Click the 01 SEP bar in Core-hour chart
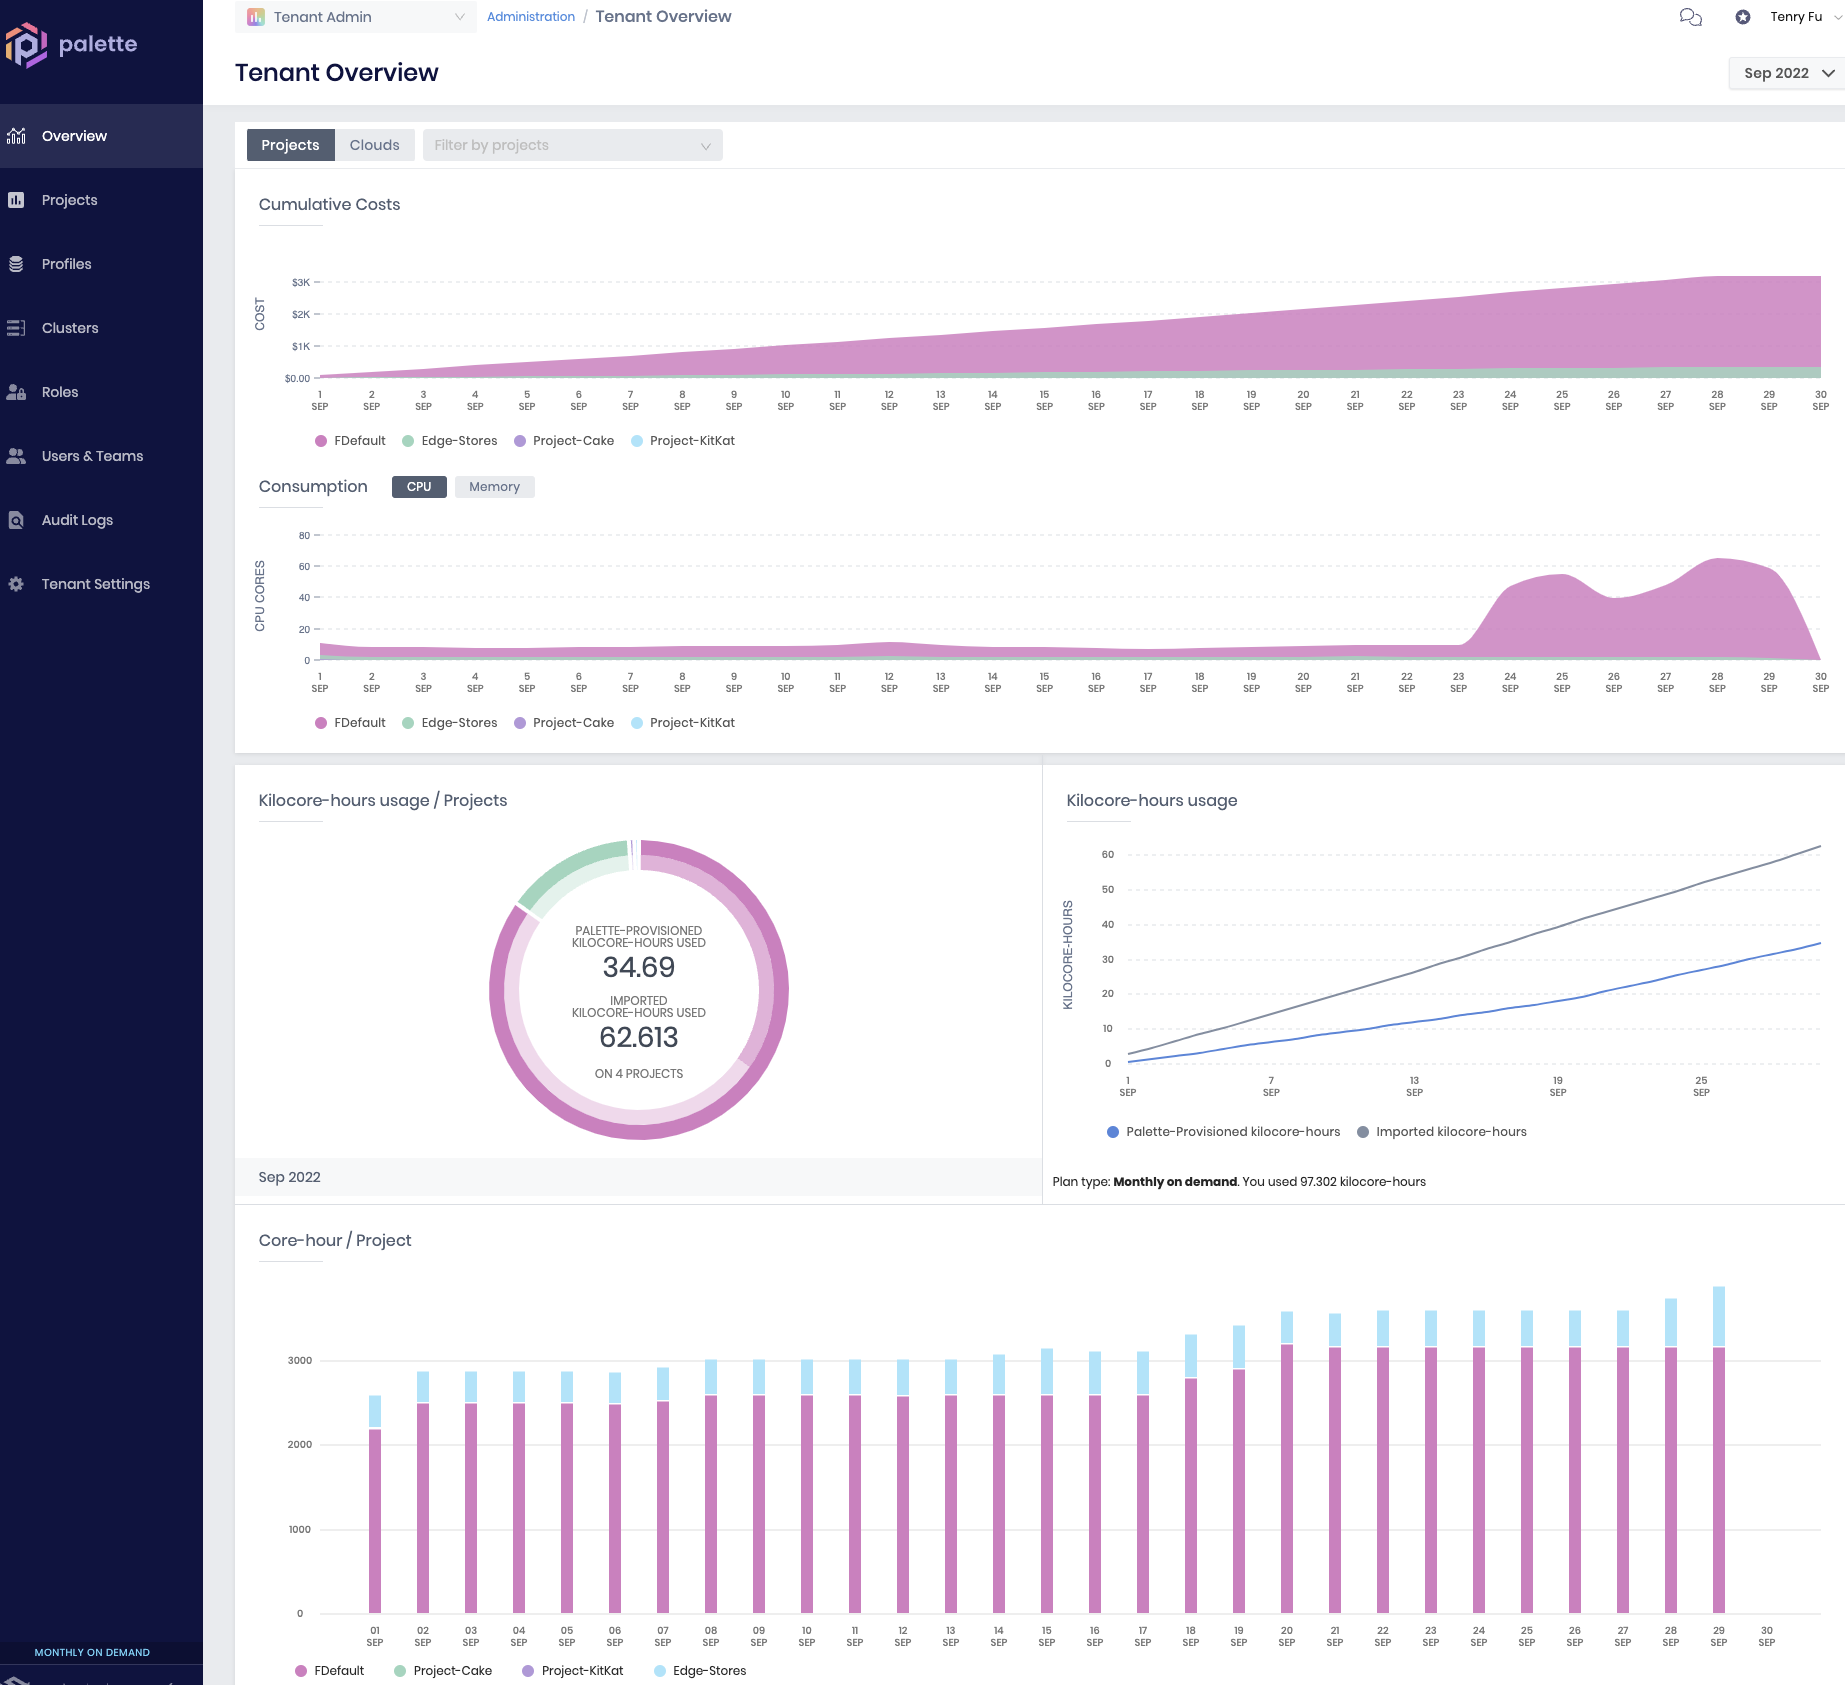Image resolution: width=1845 pixels, height=1685 pixels. pos(375,1504)
